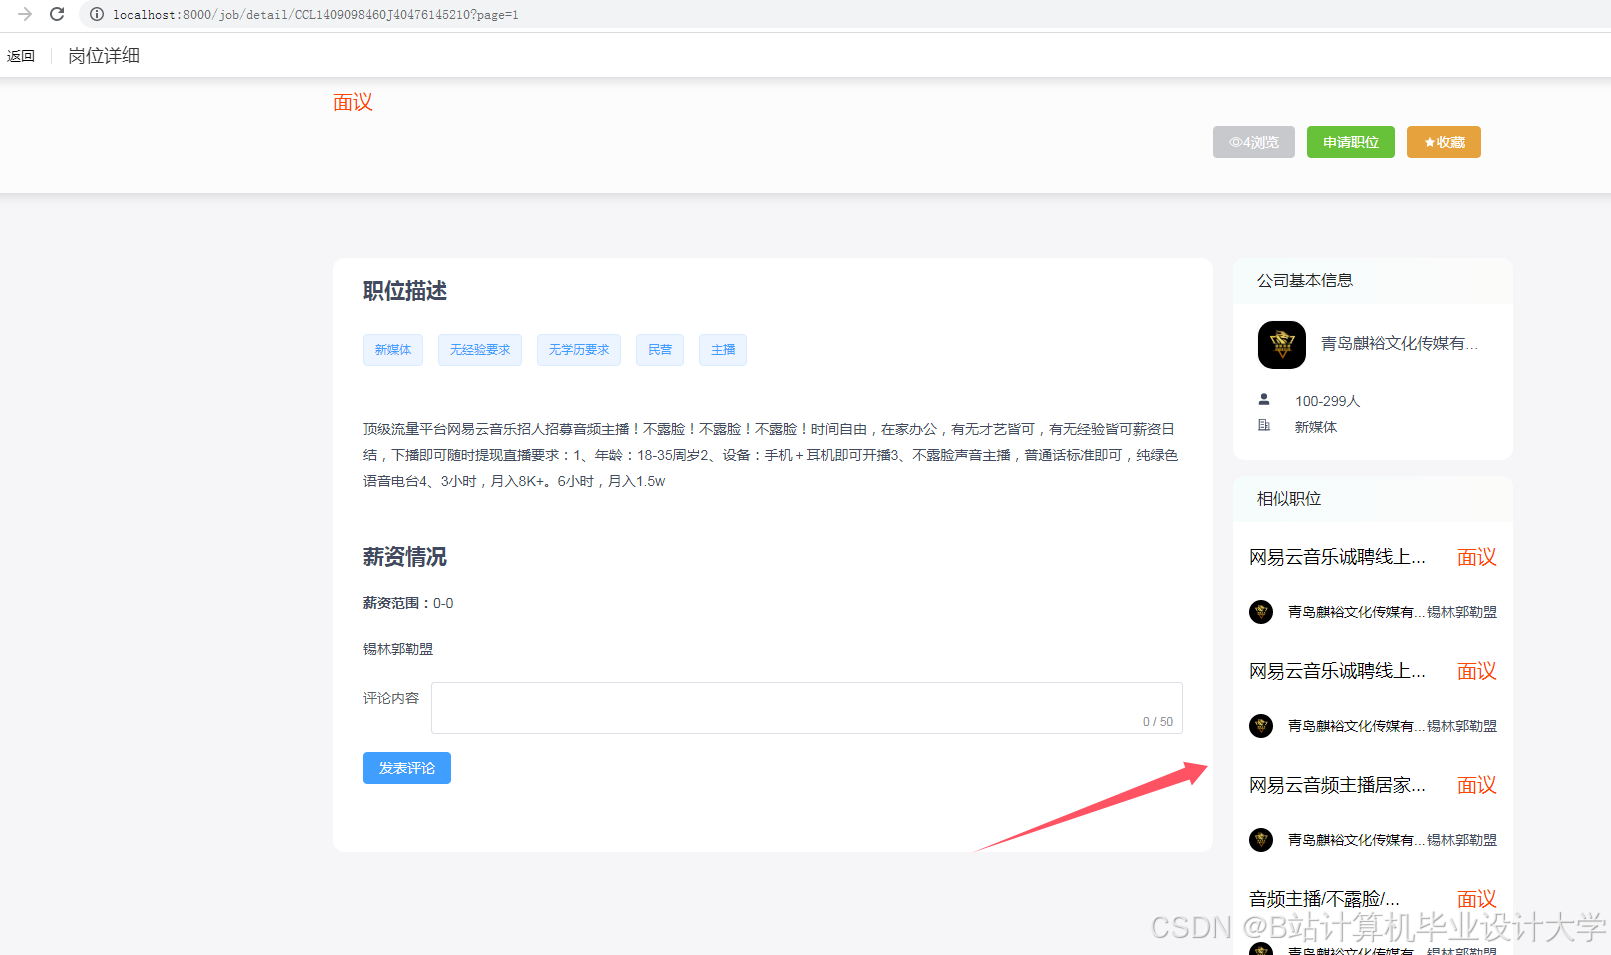1611x955 pixels.
Task: Click 面议 salary beside 网易云音频主播居家
Action: pyautogui.click(x=1477, y=785)
